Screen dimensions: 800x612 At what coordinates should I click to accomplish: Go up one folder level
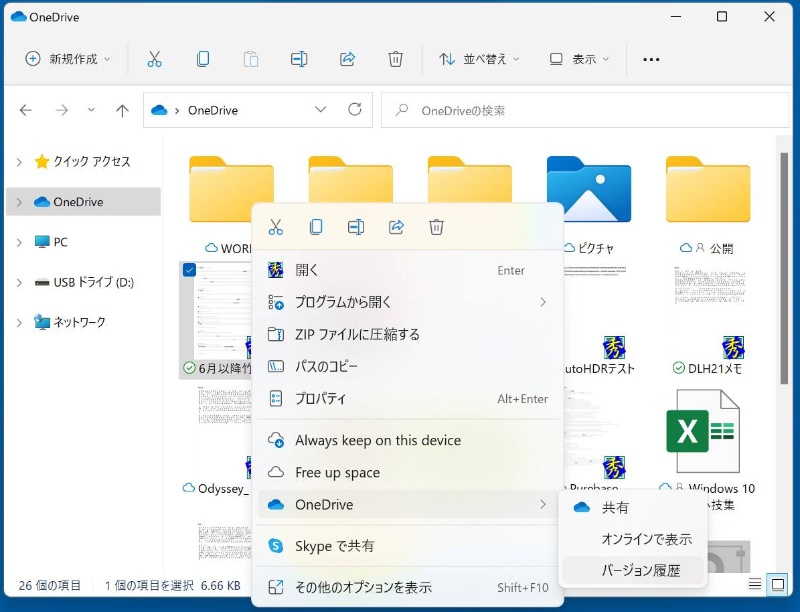tap(122, 110)
